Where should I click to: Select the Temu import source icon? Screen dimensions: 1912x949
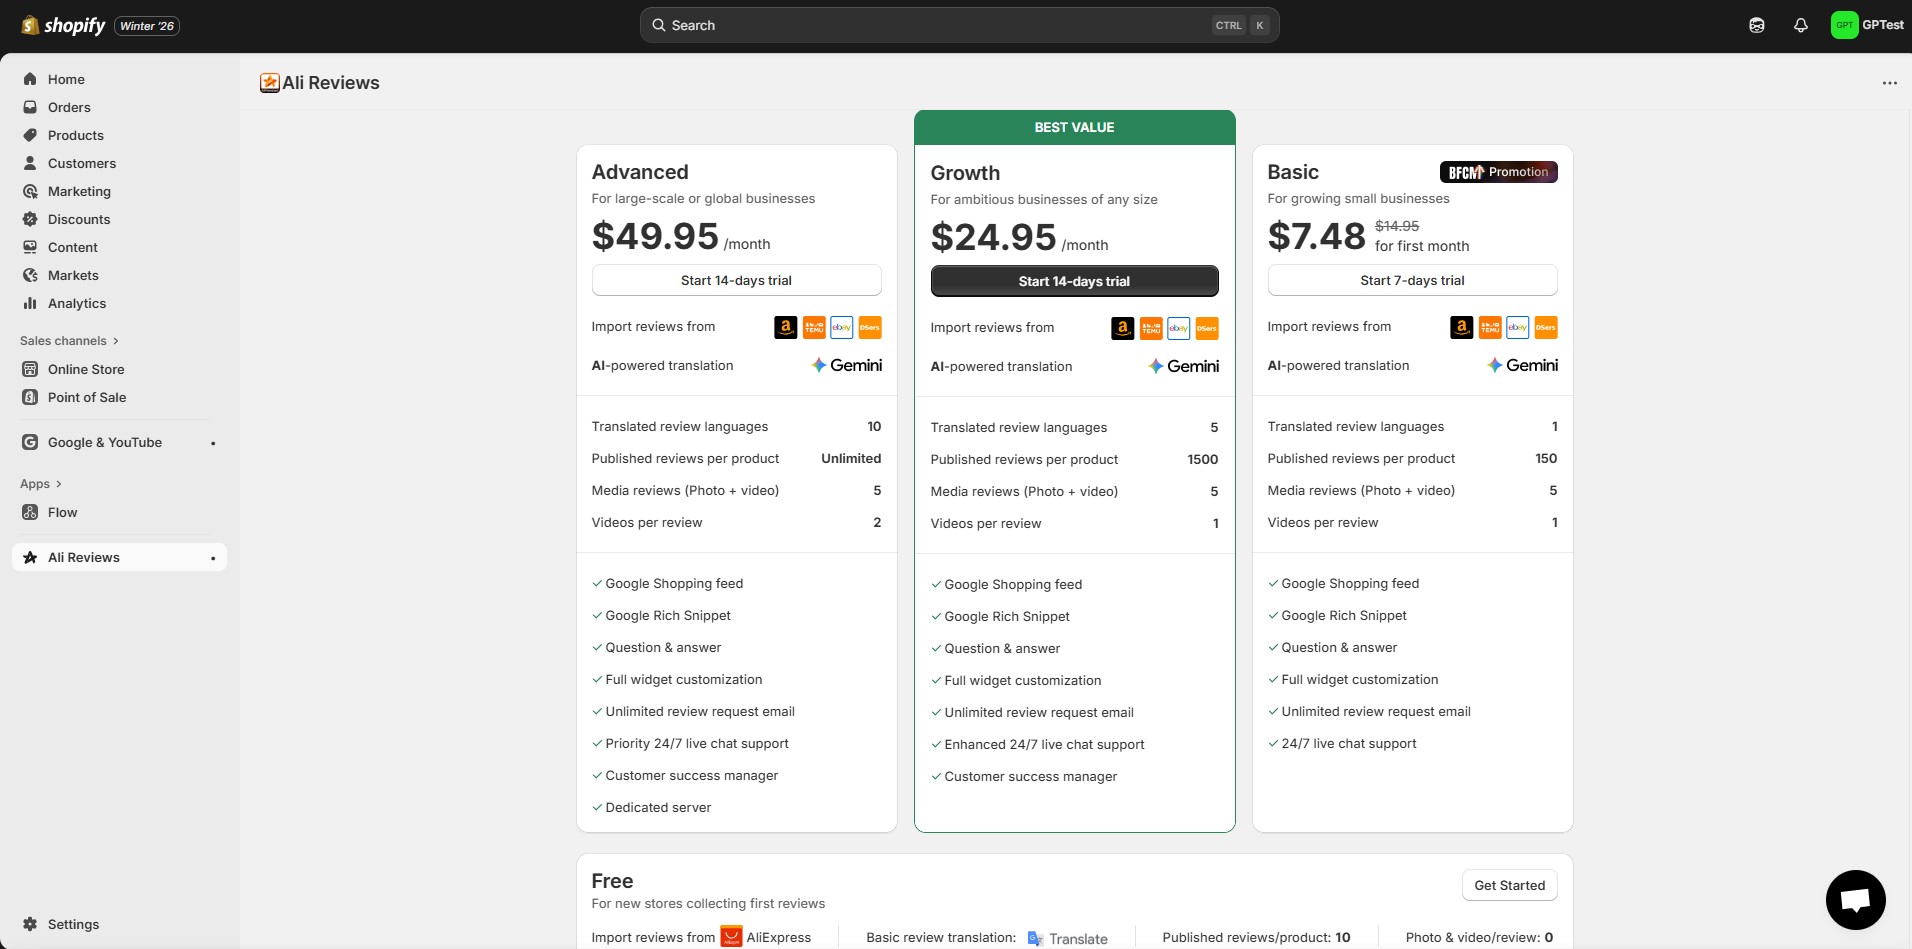813,328
